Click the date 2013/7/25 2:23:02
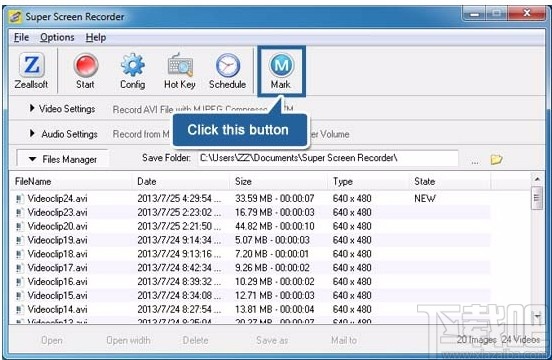 click(x=179, y=212)
